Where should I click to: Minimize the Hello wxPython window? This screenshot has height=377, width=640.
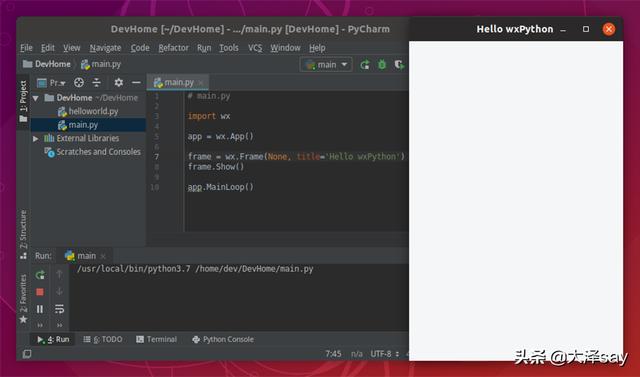[563, 30]
